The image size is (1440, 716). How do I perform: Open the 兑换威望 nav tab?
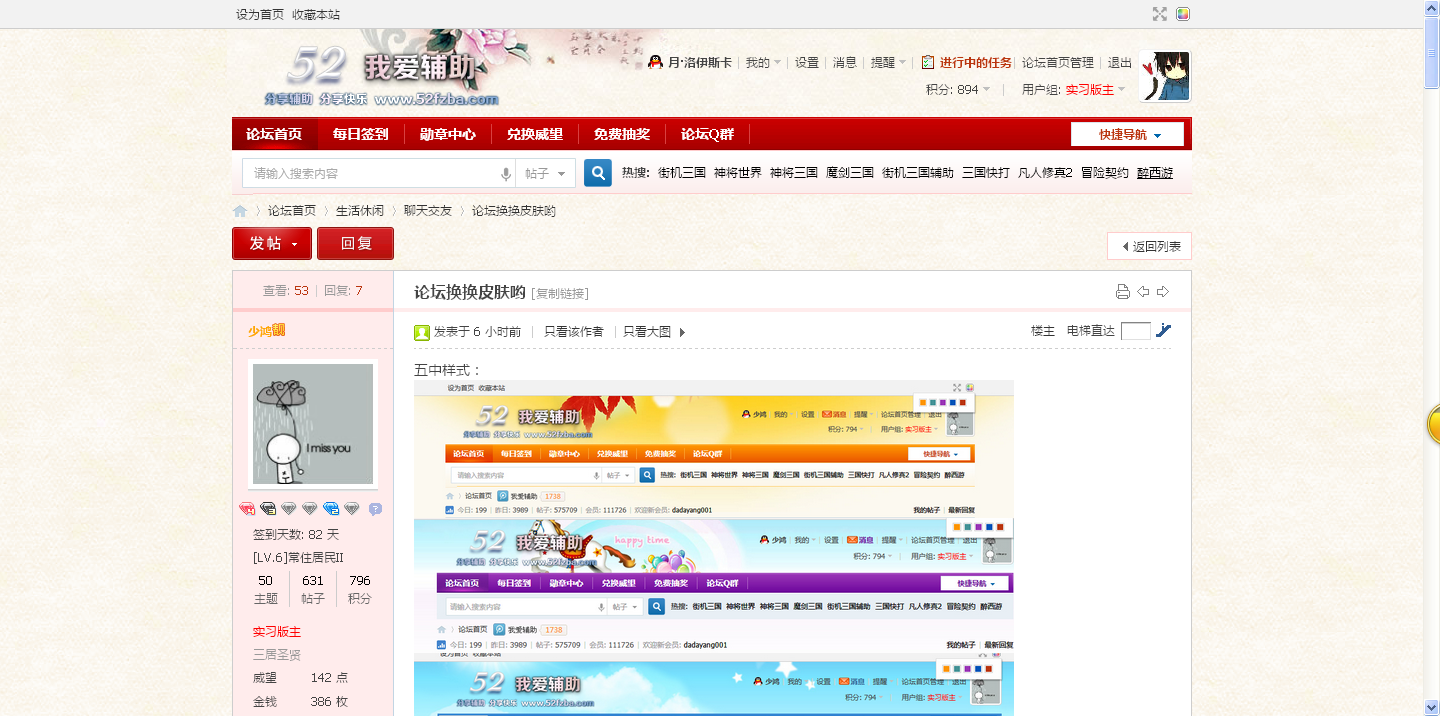point(535,134)
